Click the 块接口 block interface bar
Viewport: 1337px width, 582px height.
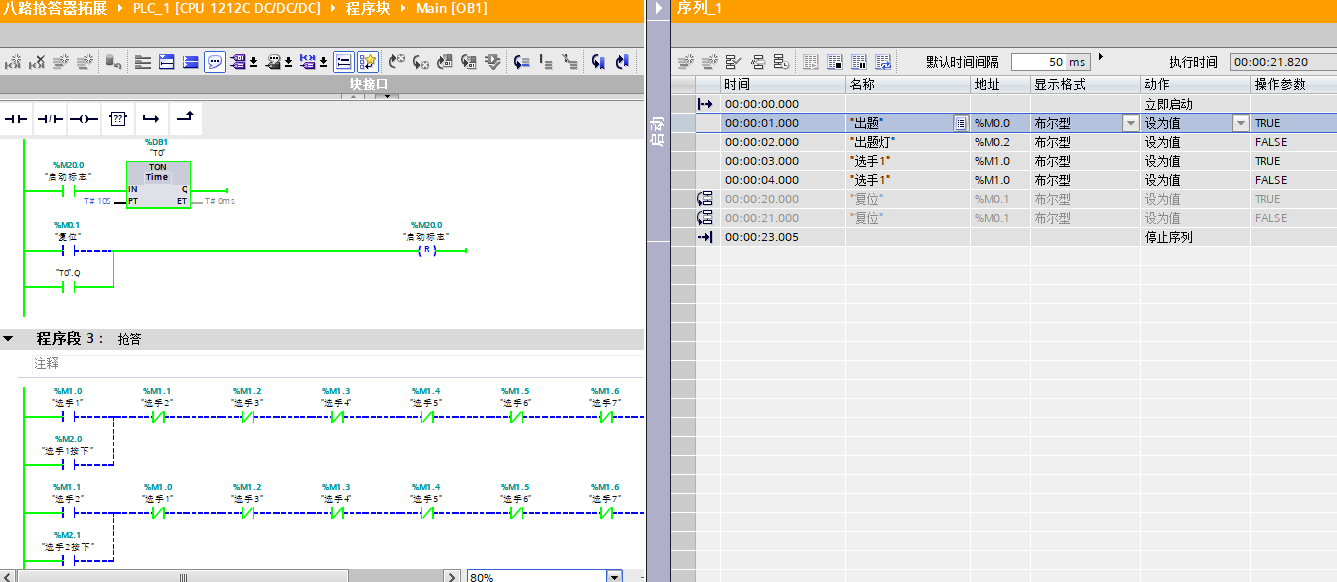click(x=368, y=84)
